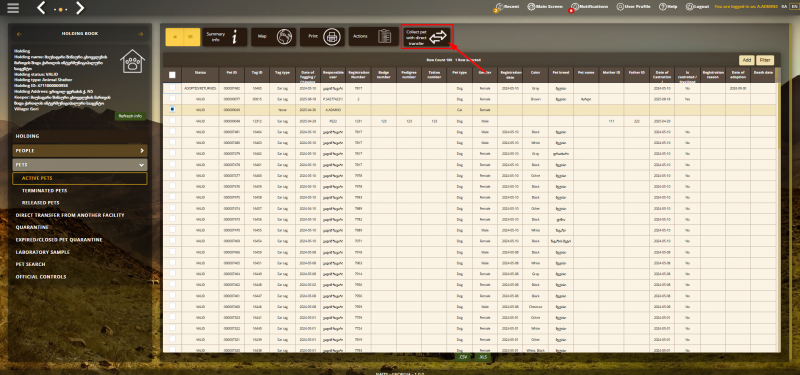Check checkbox for Tag ID 16464 row
This screenshot has height=375, width=800.
(172, 131)
